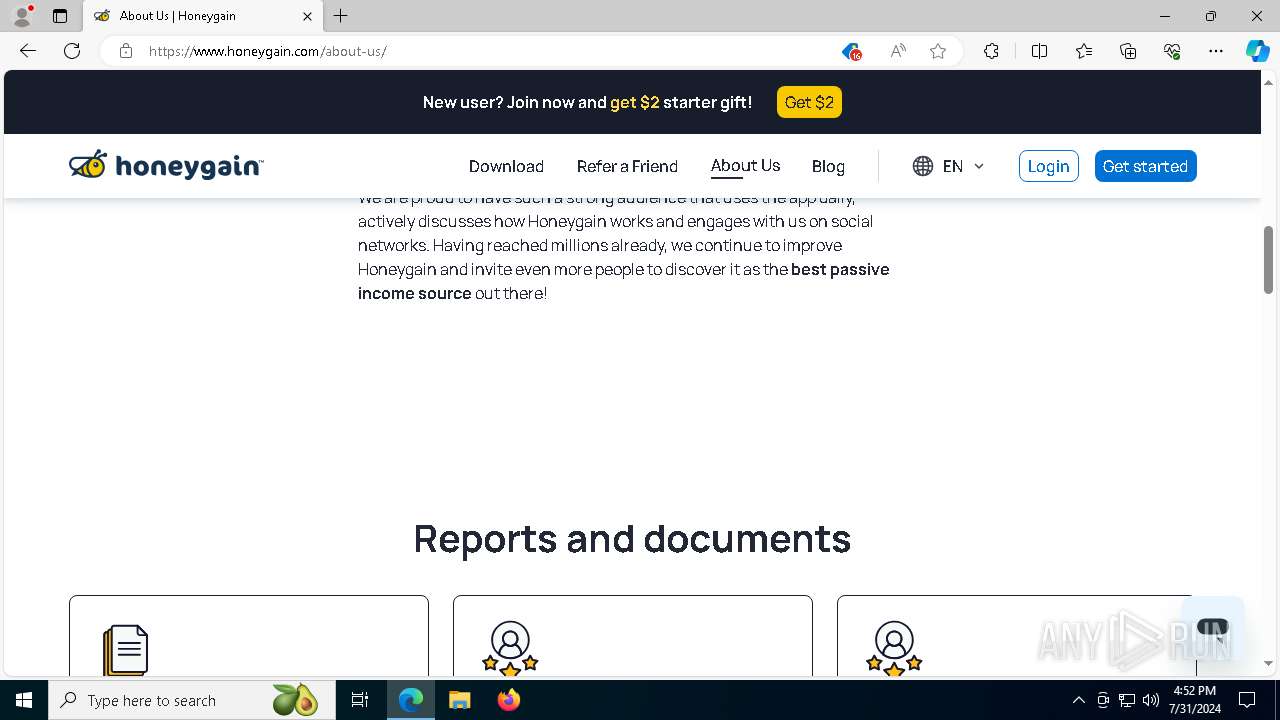
Task: Open the shopping coupons icon in address bar
Action: pos(851,51)
